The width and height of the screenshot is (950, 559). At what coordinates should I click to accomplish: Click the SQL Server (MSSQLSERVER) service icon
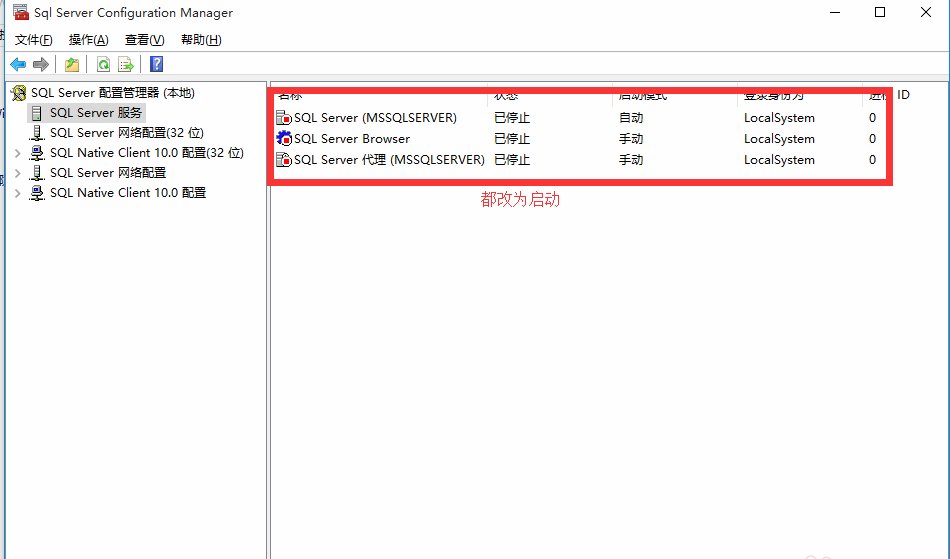284,117
